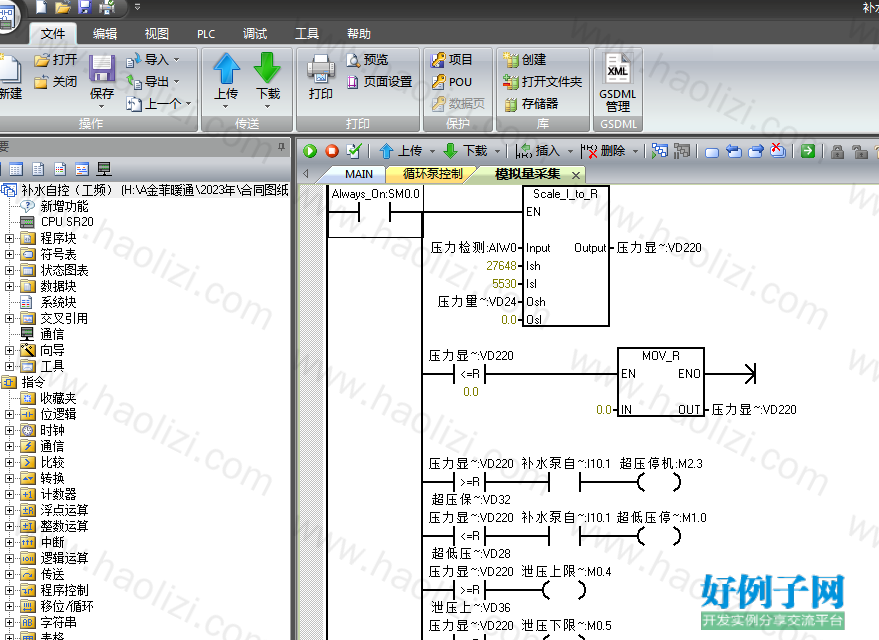Go to previous bookmark icon
This screenshot has height=640, width=879.
click(x=734, y=151)
